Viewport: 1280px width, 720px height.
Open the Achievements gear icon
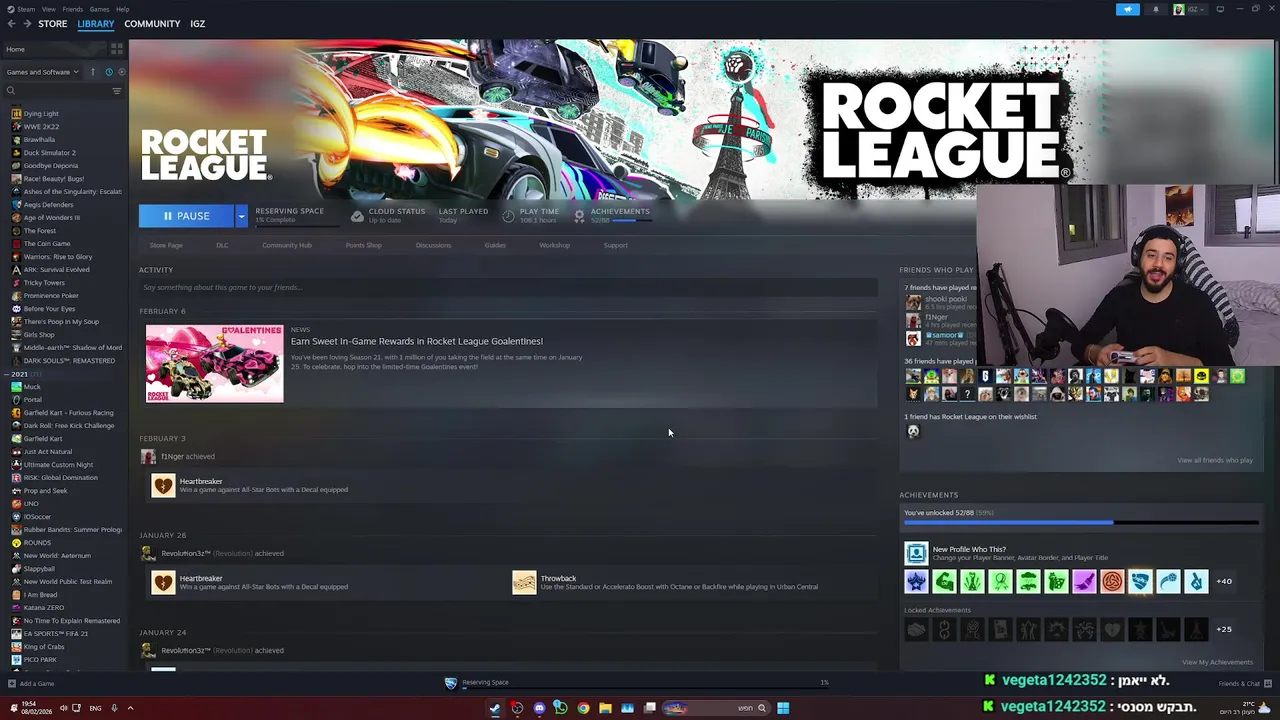click(x=579, y=215)
